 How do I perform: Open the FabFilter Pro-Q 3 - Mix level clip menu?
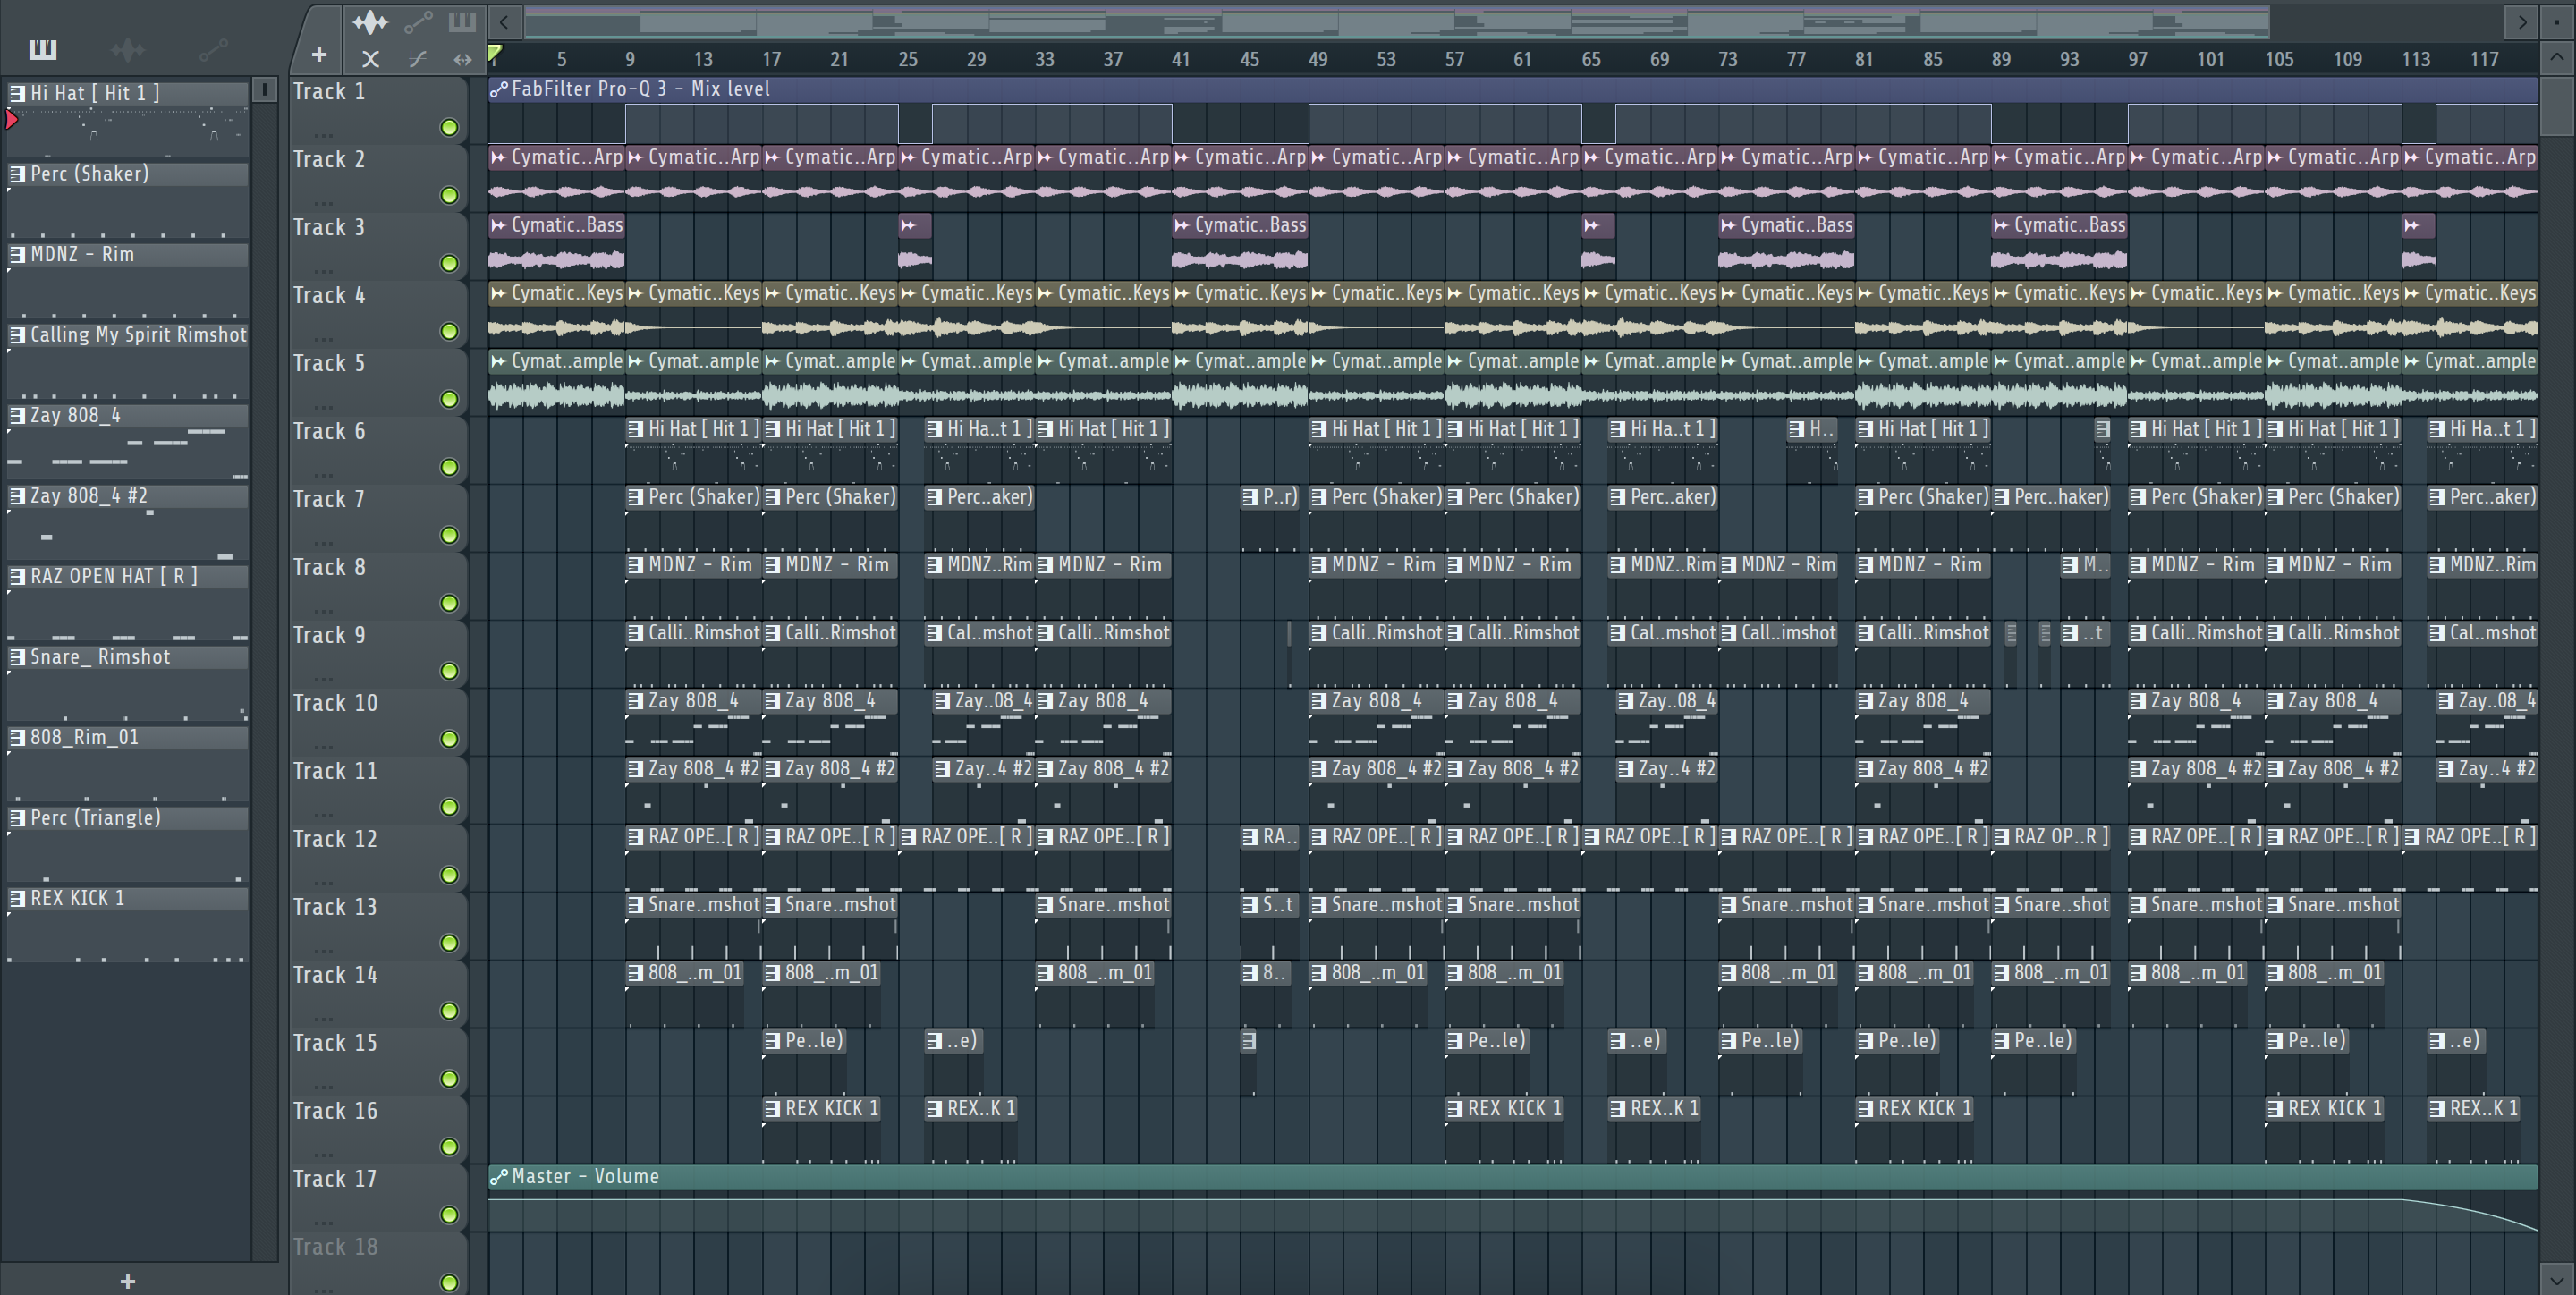(499, 89)
